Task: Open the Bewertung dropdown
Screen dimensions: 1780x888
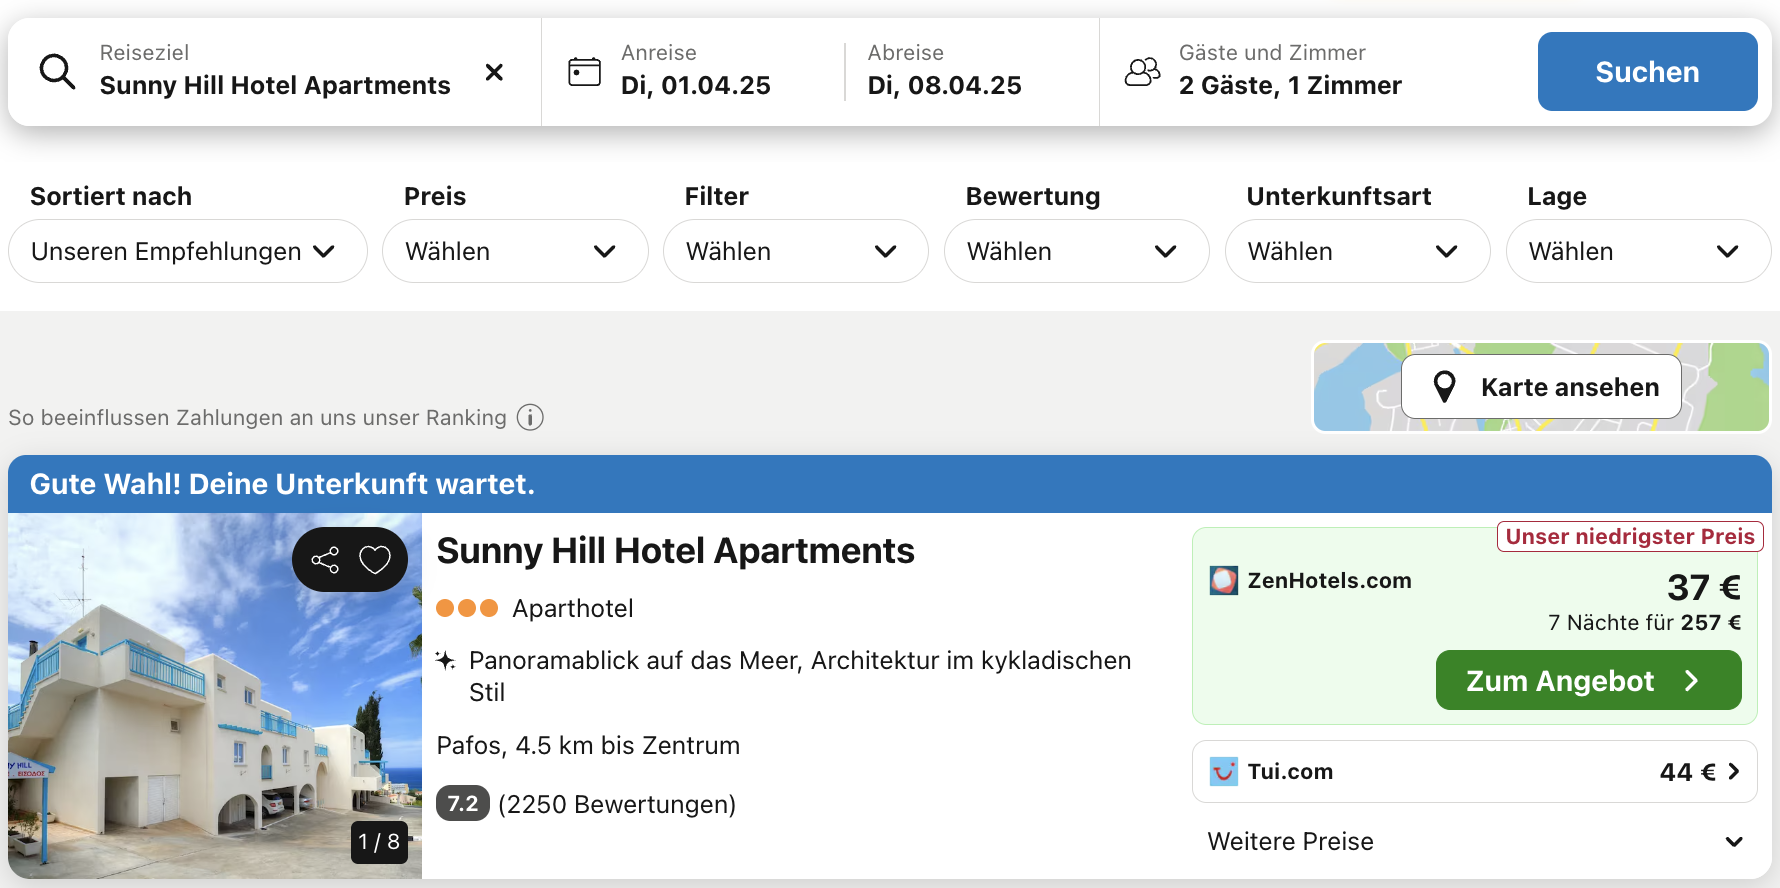Action: tap(1076, 251)
